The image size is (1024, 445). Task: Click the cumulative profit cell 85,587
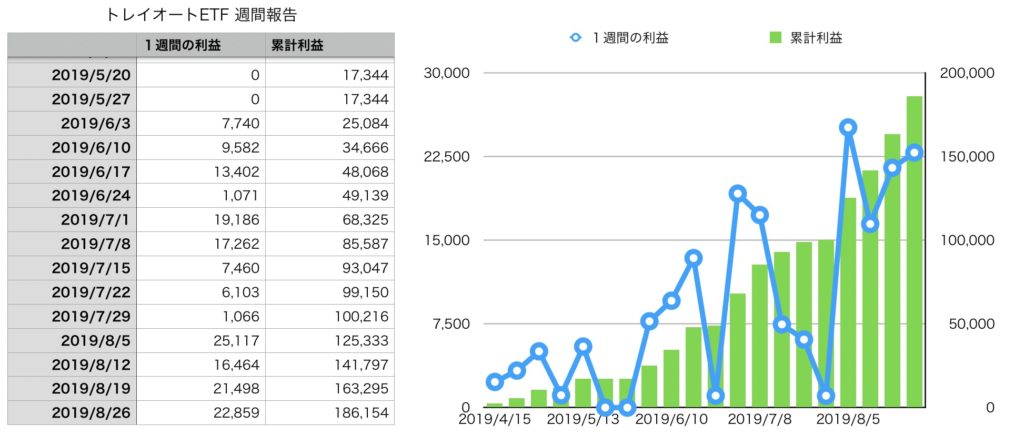click(x=330, y=244)
